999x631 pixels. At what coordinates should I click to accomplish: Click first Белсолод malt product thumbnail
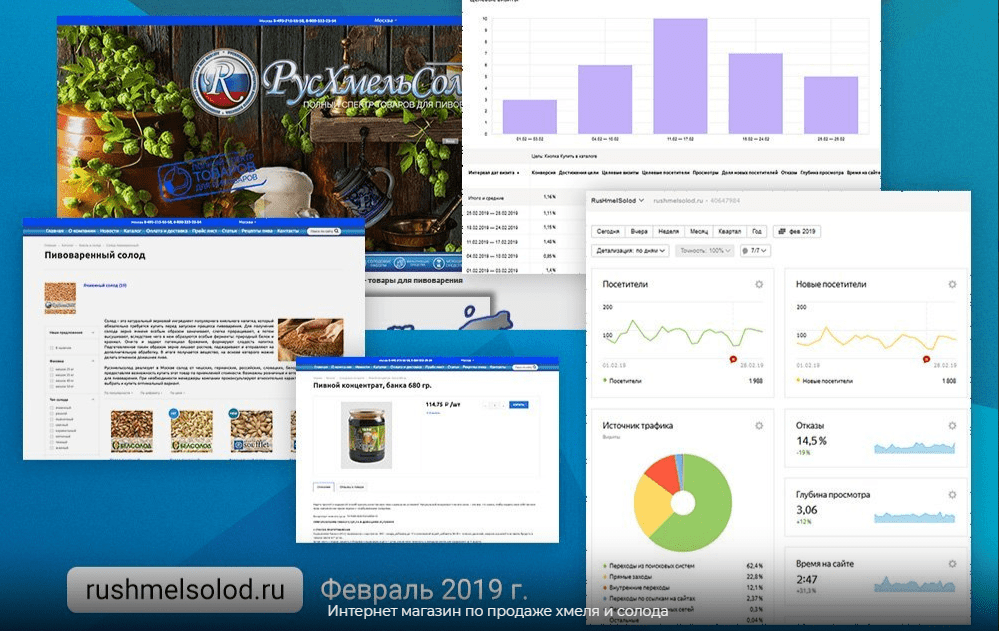(132, 432)
